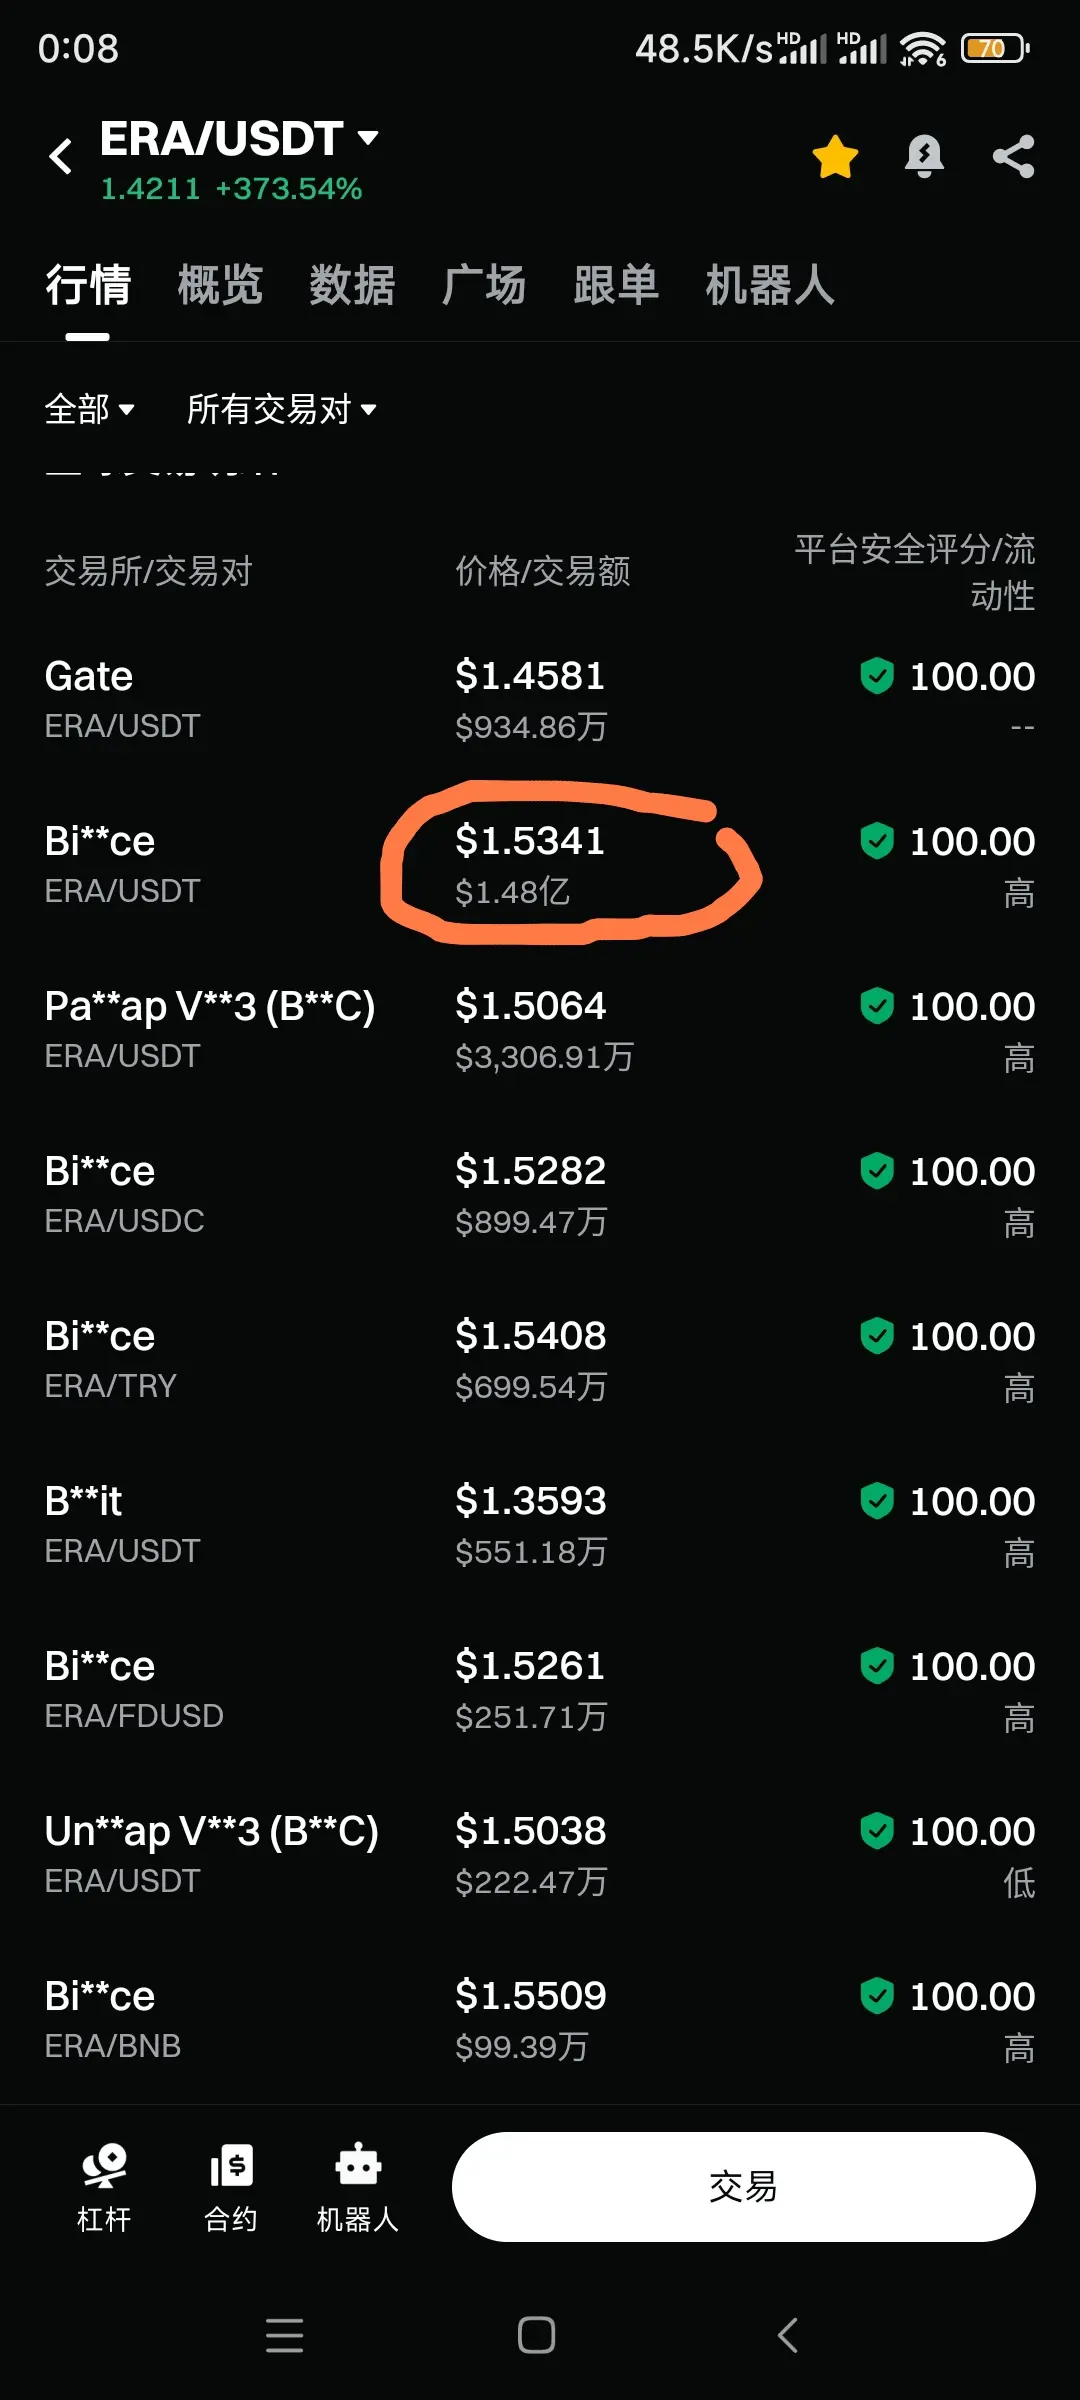Open the Gate ERA/USDT row

pos(540,700)
